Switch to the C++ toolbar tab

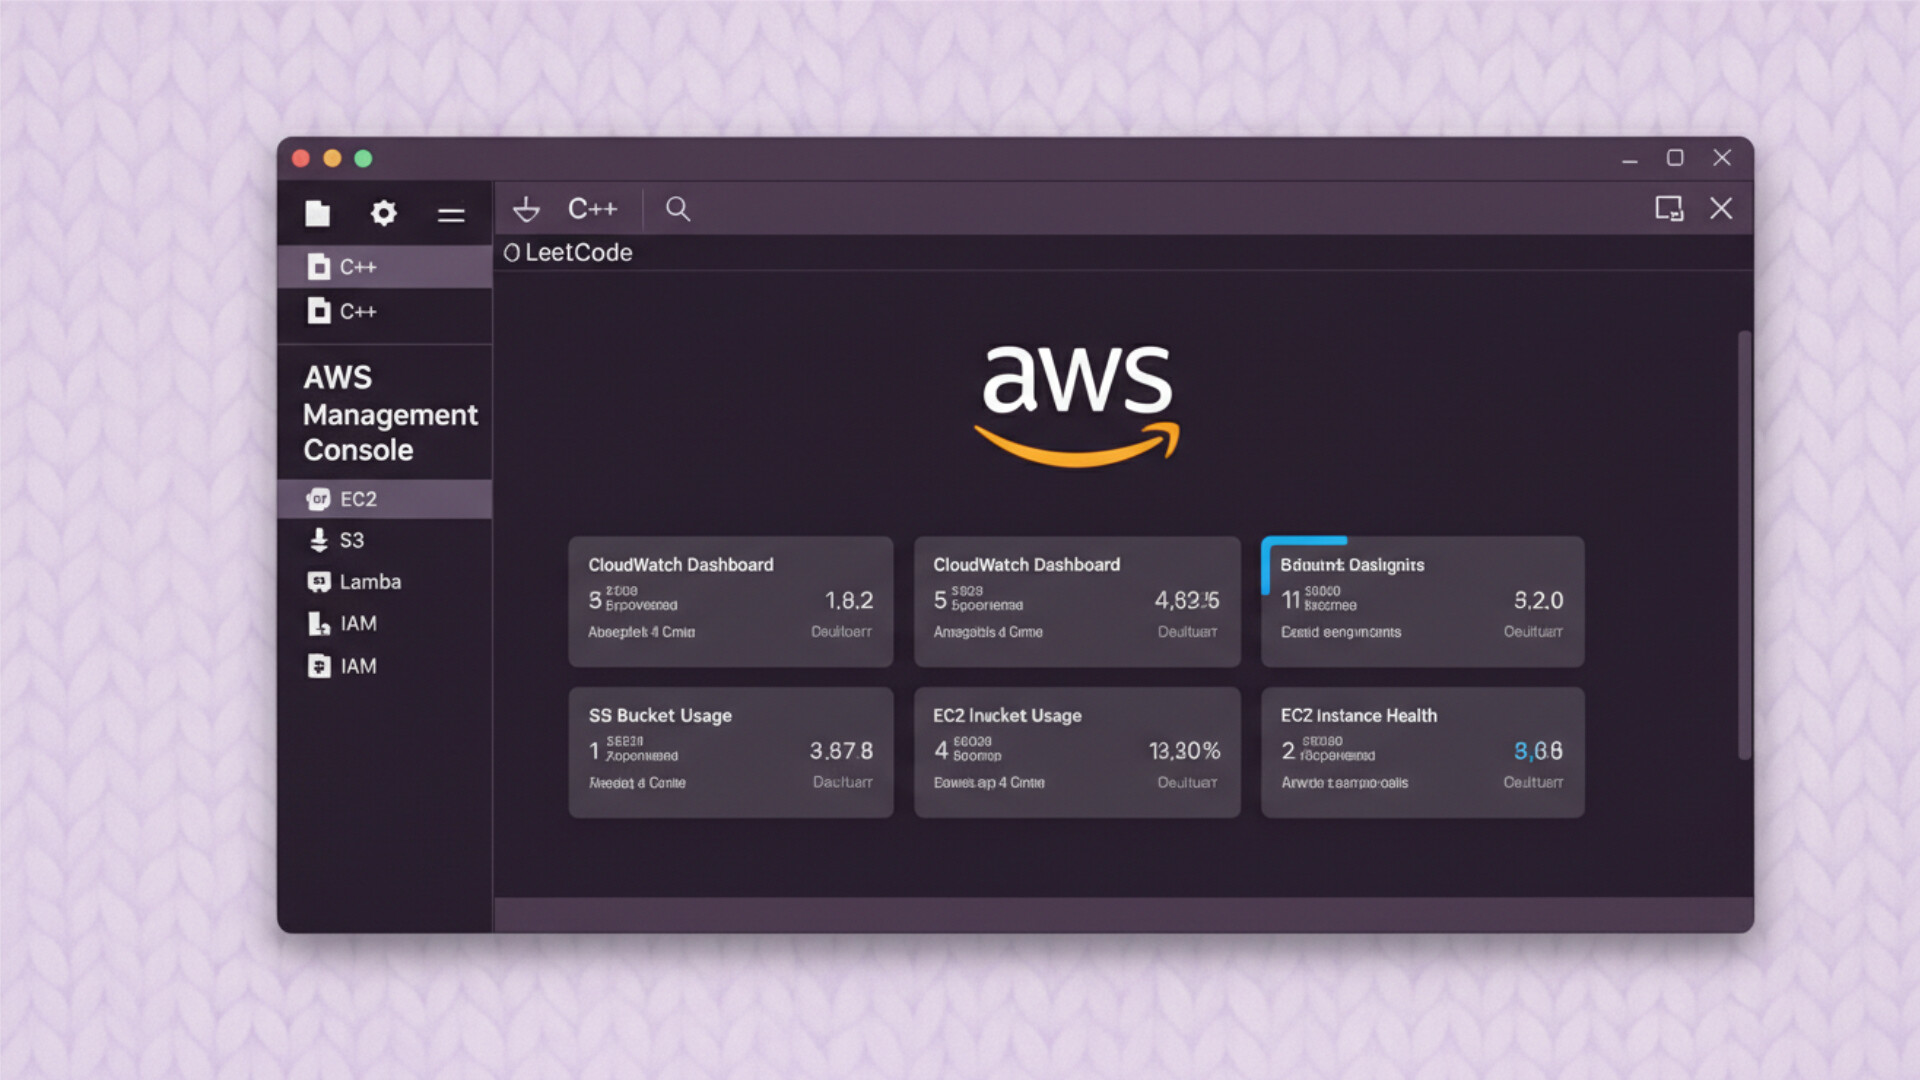point(592,209)
